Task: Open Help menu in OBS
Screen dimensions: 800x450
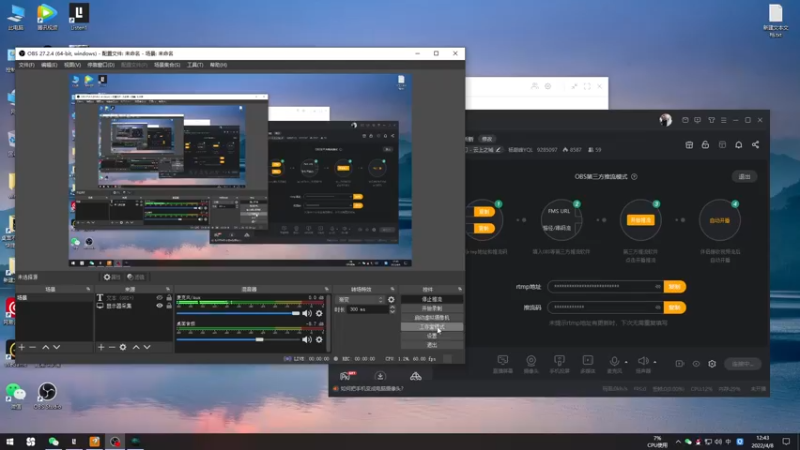Action: click(218, 65)
